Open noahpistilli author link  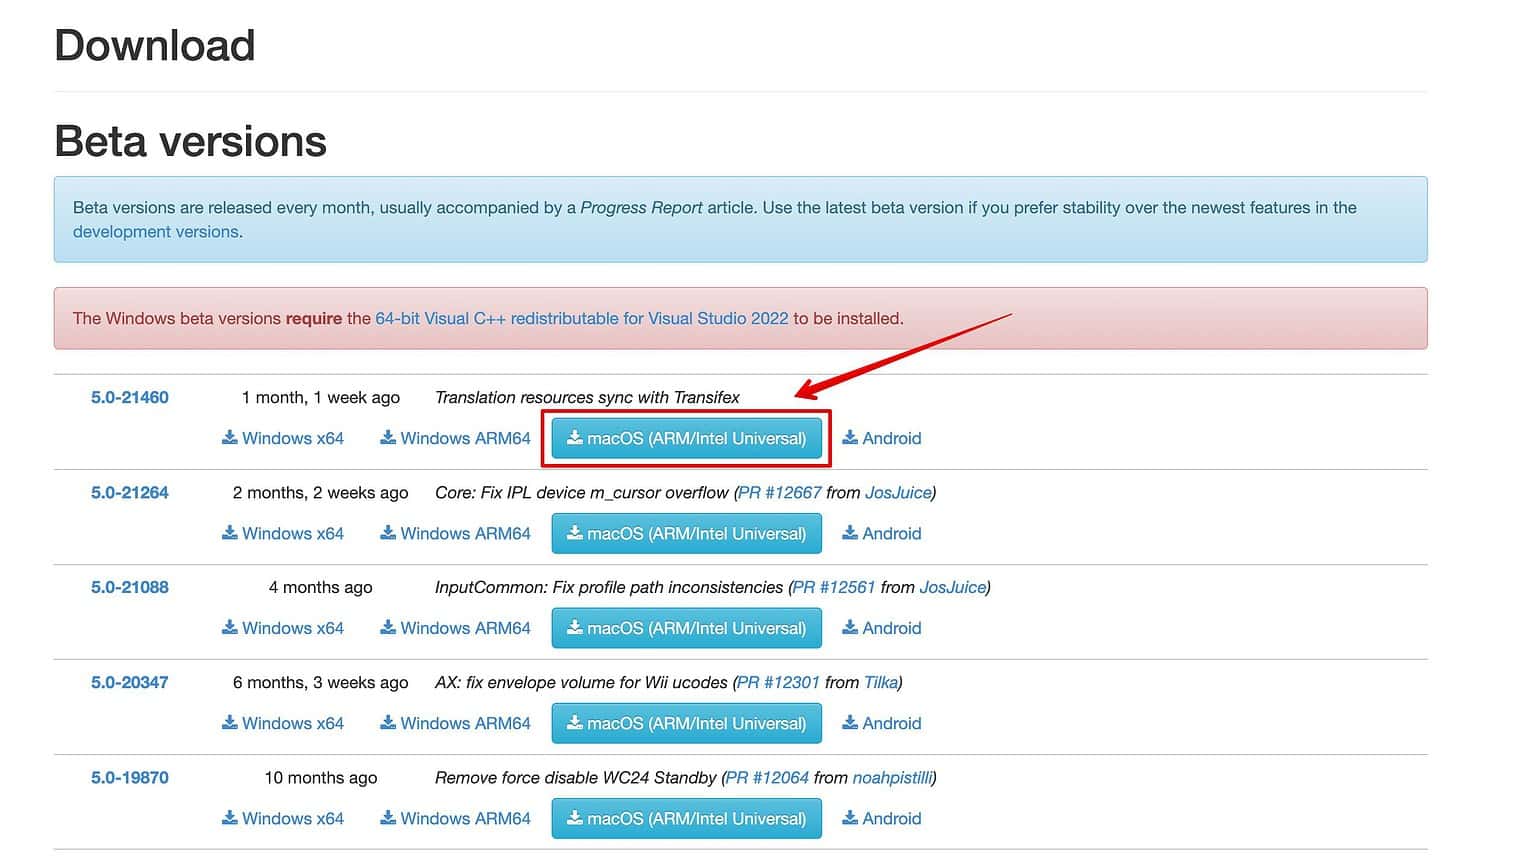tap(892, 777)
